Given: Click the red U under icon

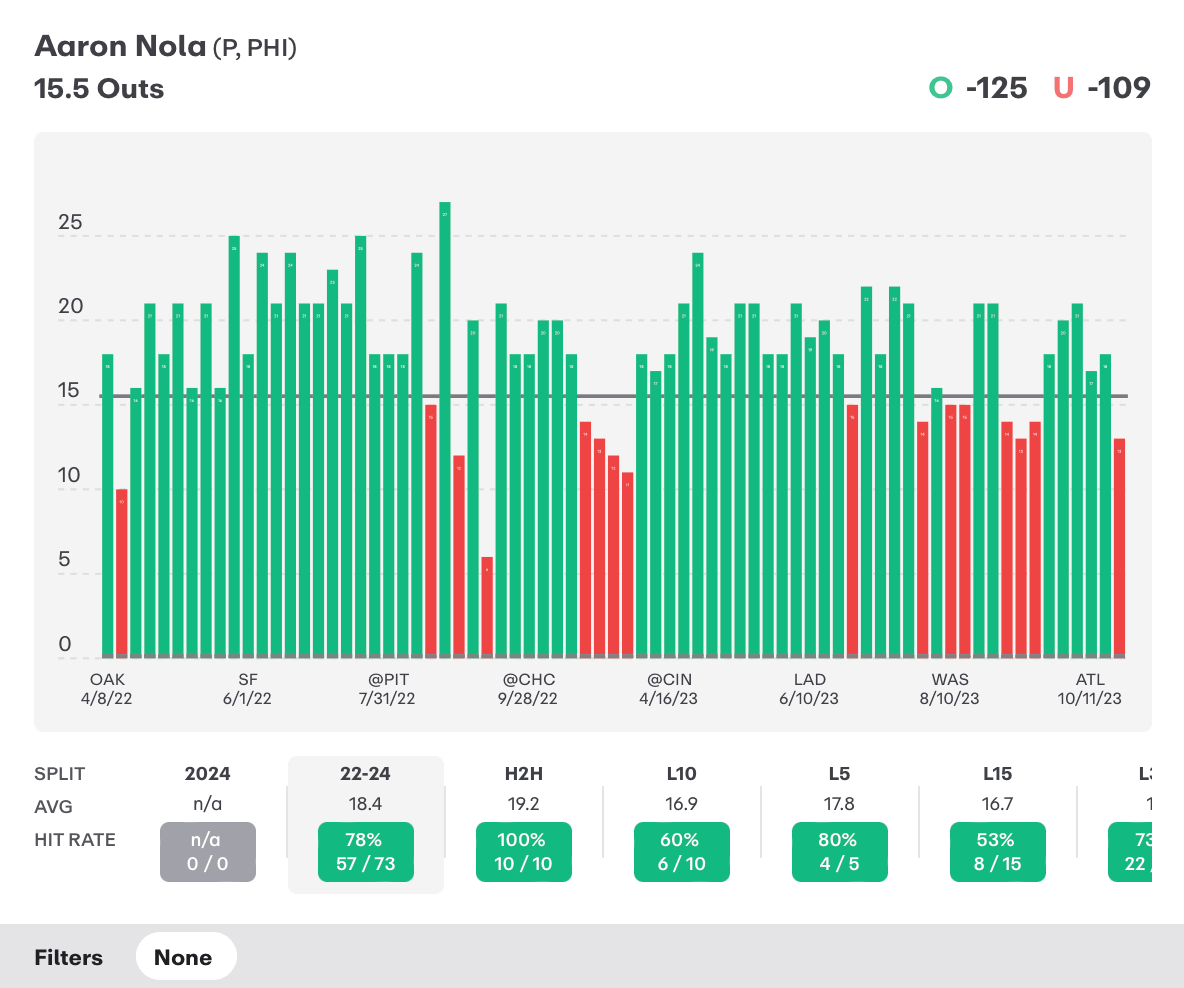Looking at the screenshot, I should (x=1063, y=88).
